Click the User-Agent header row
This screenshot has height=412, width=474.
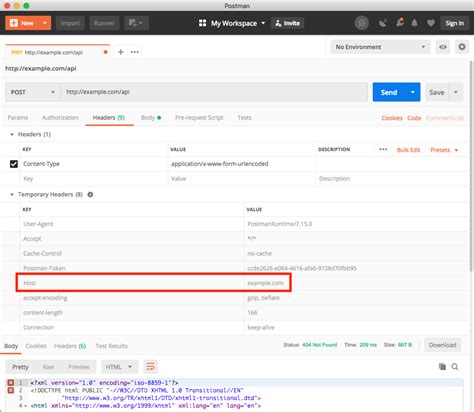[x=233, y=224]
